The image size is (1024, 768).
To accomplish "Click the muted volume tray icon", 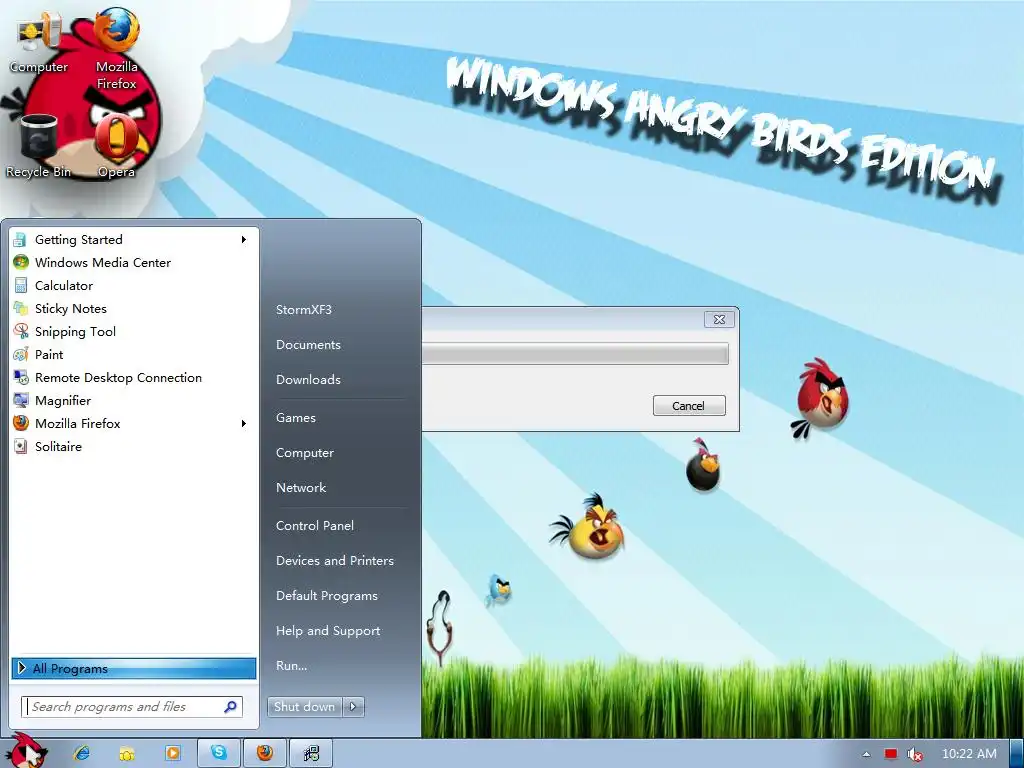I will (915, 754).
